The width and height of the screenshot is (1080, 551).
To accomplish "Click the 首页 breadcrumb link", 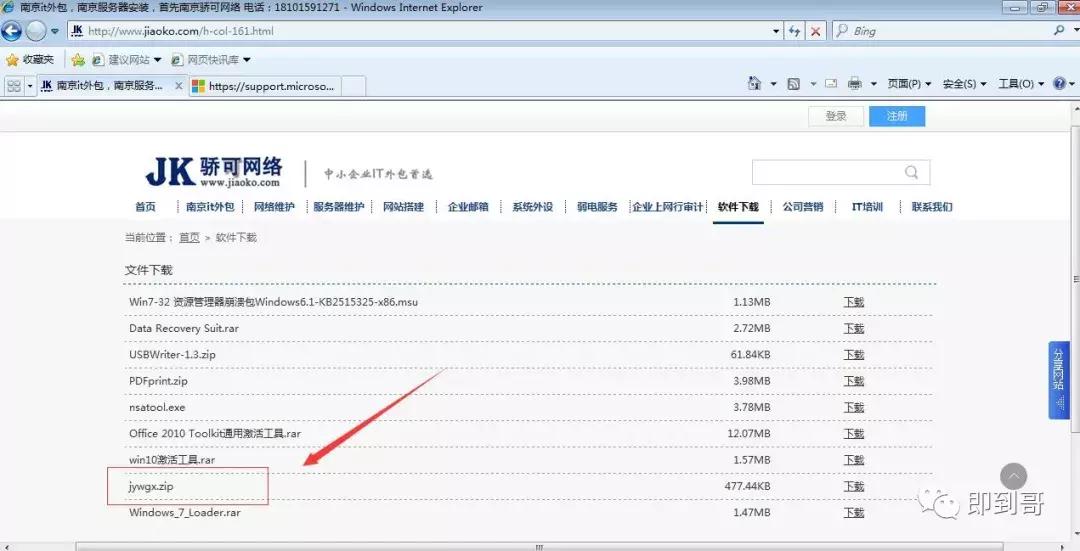I will (x=189, y=238).
